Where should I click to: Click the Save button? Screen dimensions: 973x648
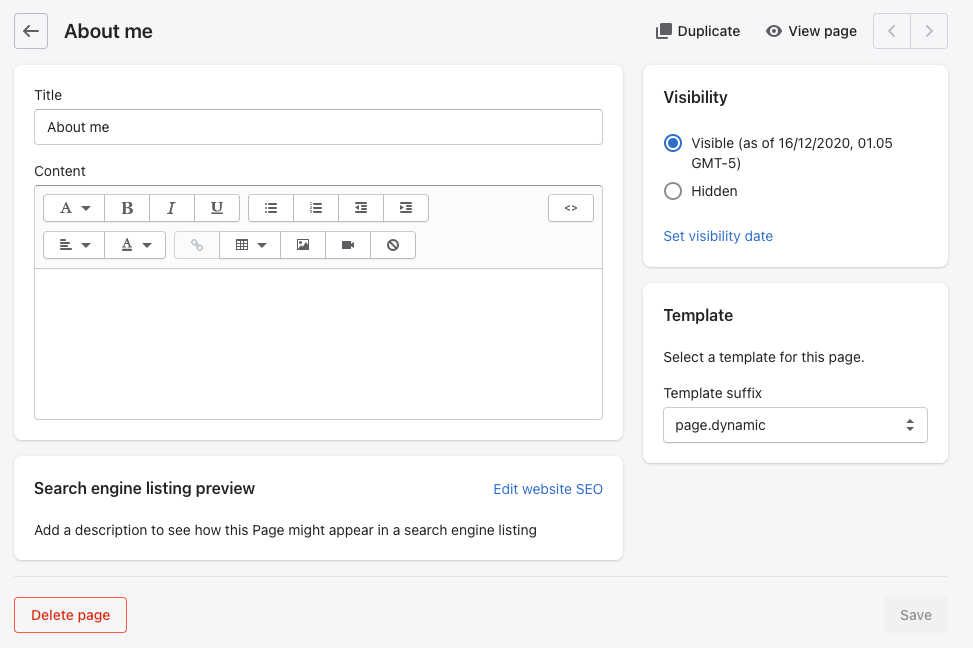pos(916,615)
